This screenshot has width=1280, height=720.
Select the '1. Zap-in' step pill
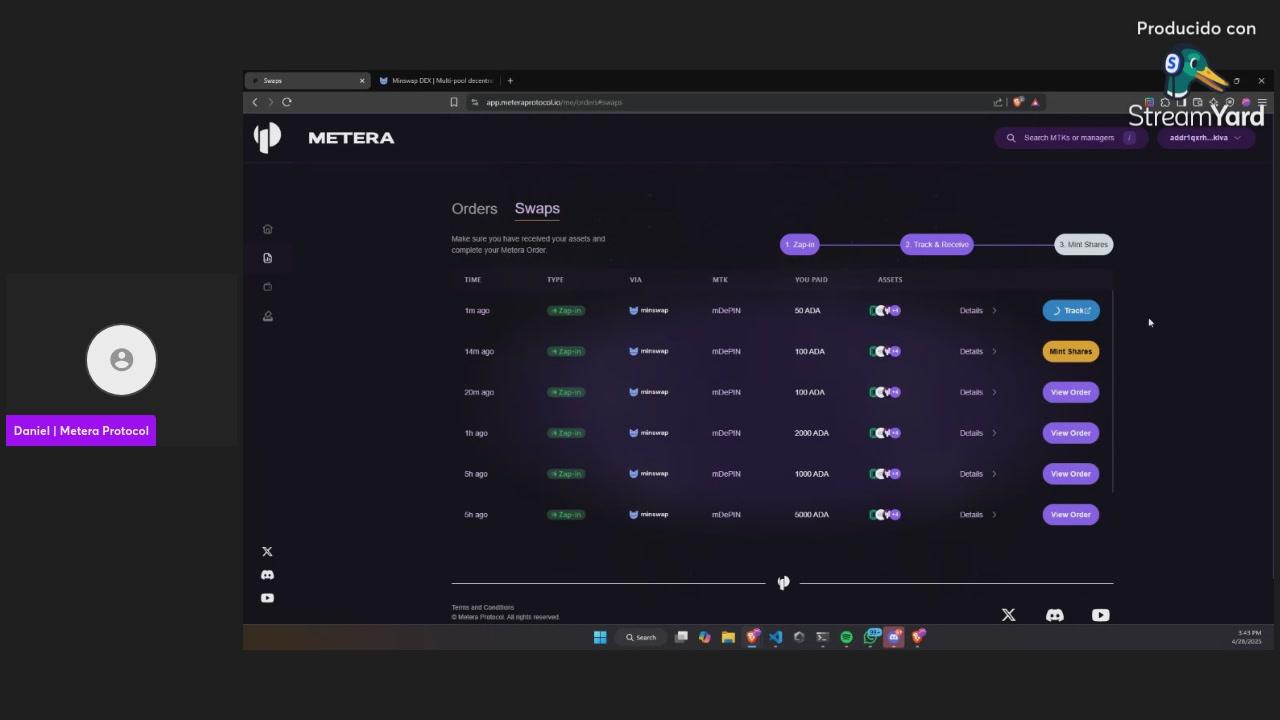pyautogui.click(x=800, y=245)
